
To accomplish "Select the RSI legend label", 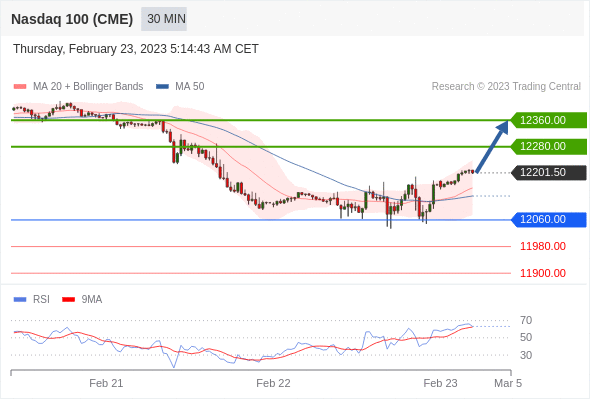I will [41, 300].
